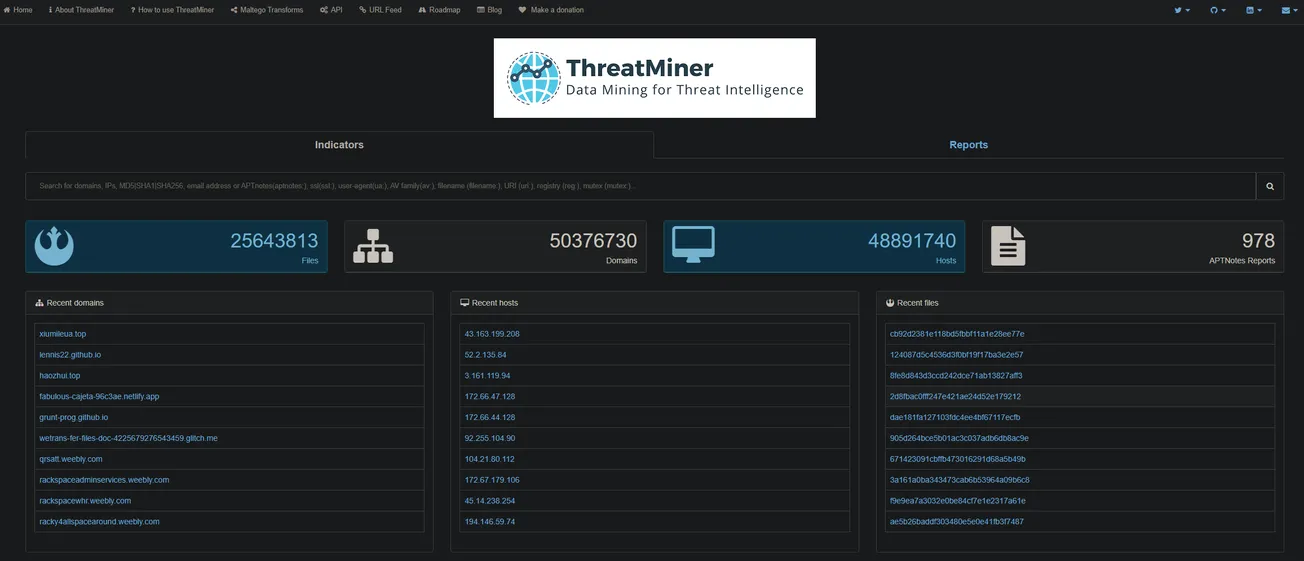Expand the email envelope dropdown
The image size is (1304, 561).
[1290, 10]
